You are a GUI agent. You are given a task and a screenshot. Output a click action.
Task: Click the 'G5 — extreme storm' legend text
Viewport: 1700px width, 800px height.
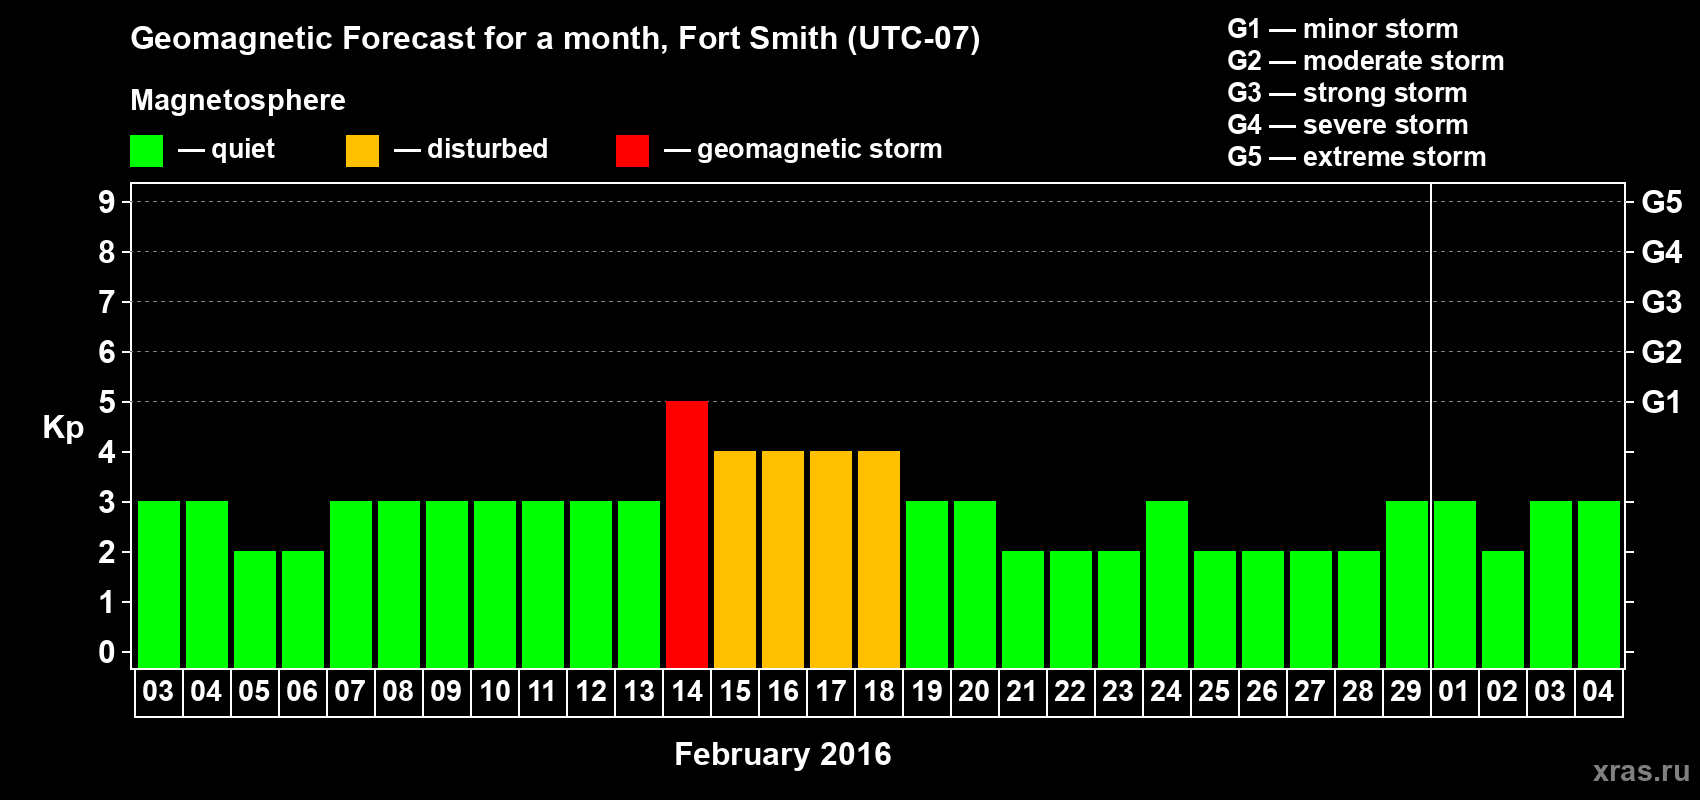pos(1357,157)
